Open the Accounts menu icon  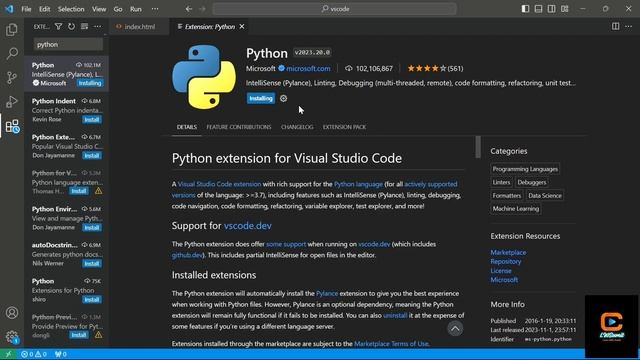tap(12, 313)
